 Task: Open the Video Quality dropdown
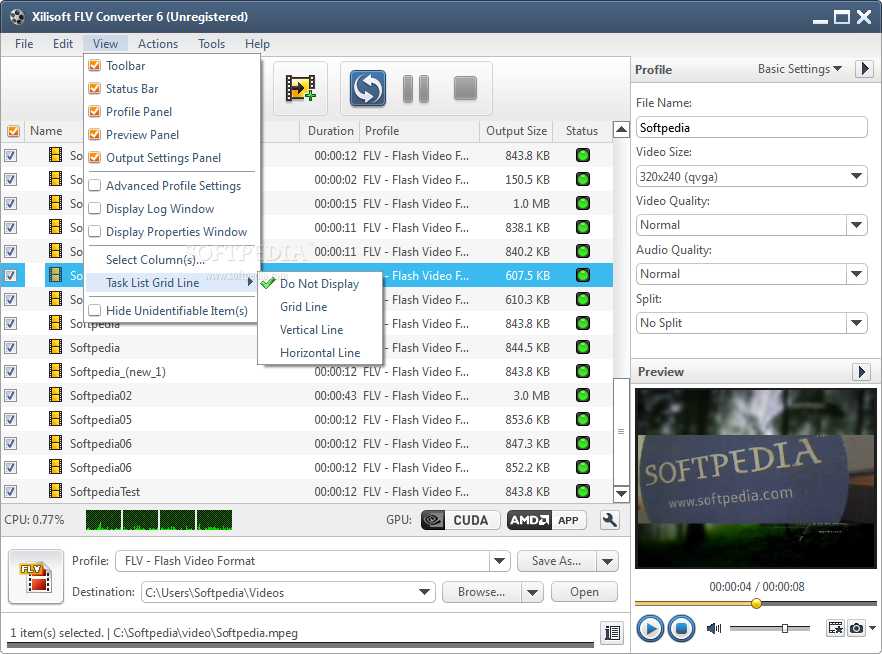856,225
